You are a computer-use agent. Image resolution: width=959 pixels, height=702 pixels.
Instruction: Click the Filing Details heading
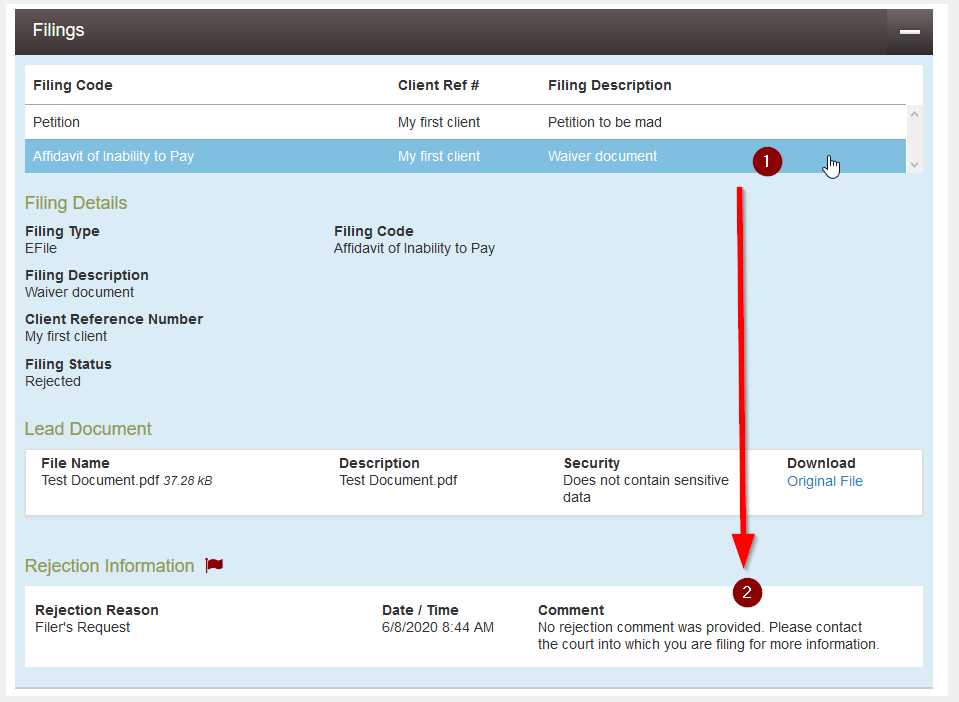(76, 203)
